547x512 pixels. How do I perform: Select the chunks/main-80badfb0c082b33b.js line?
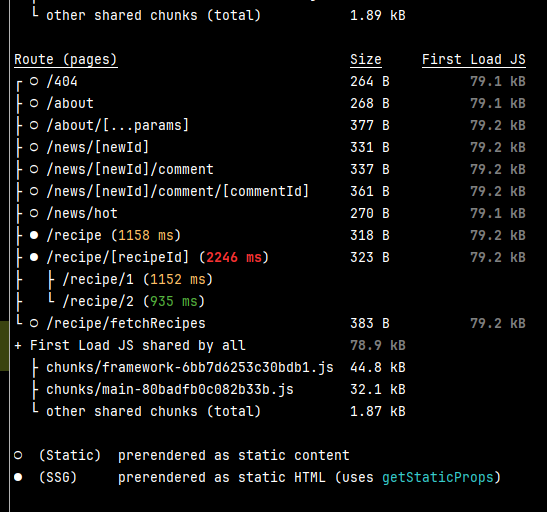click(170, 389)
